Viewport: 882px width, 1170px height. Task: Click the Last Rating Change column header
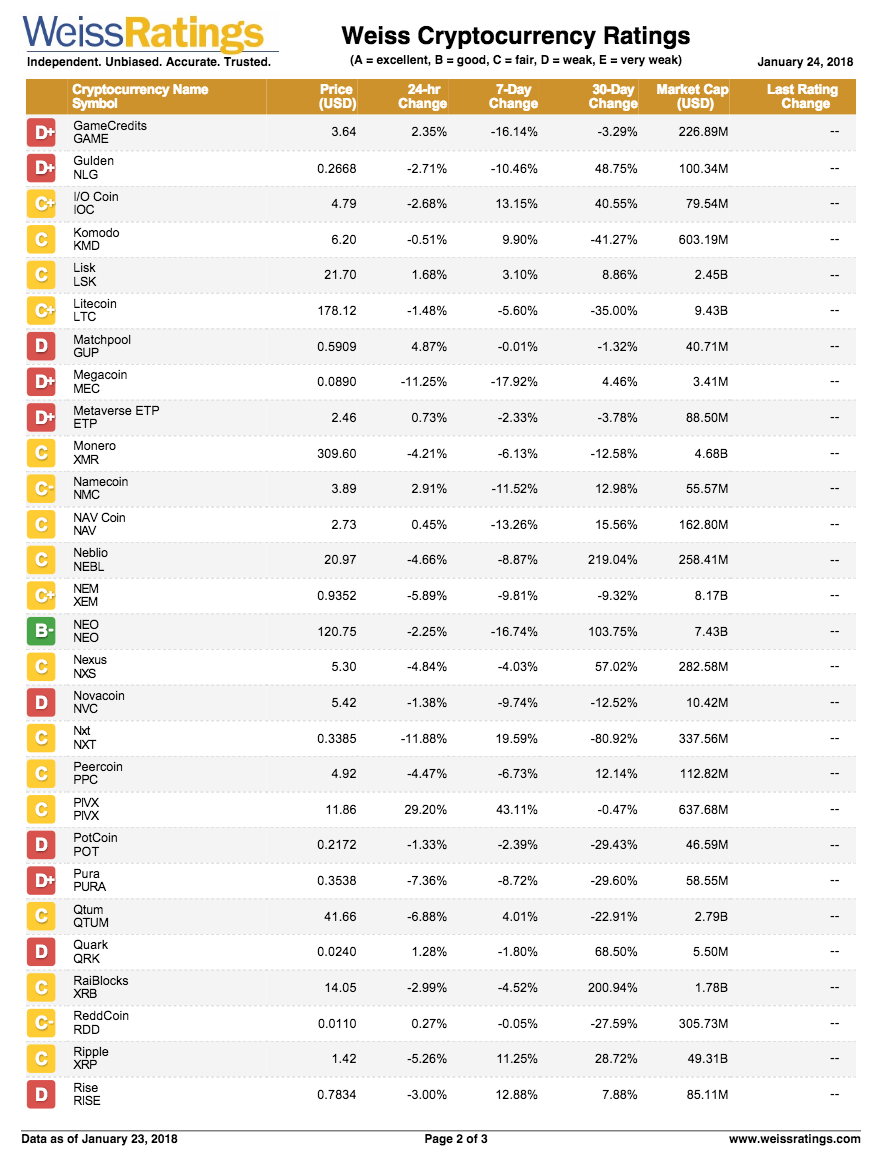pyautogui.click(x=802, y=96)
